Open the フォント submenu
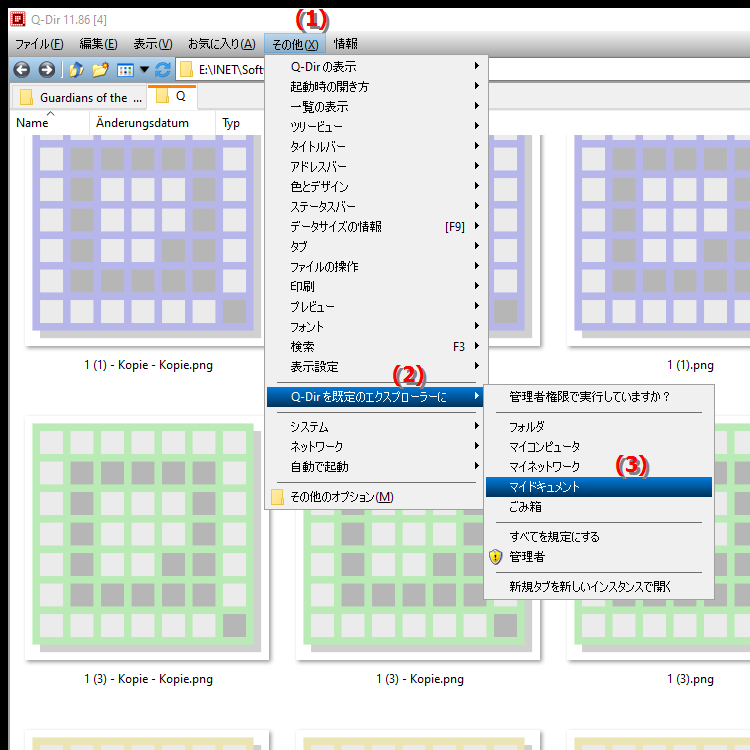 375,326
